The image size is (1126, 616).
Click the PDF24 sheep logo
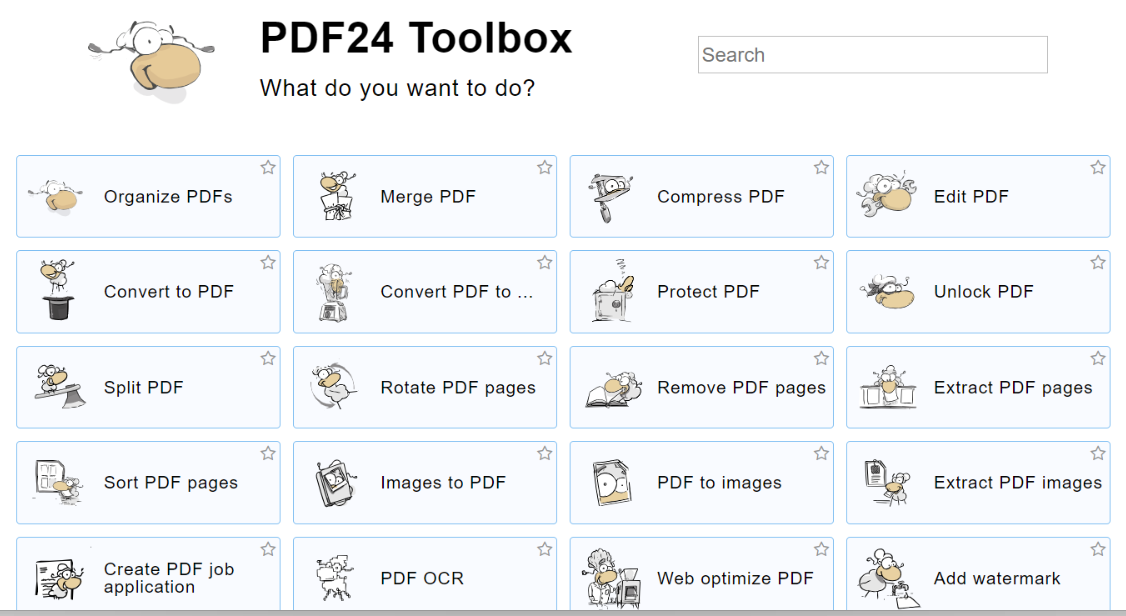pyautogui.click(x=152, y=60)
